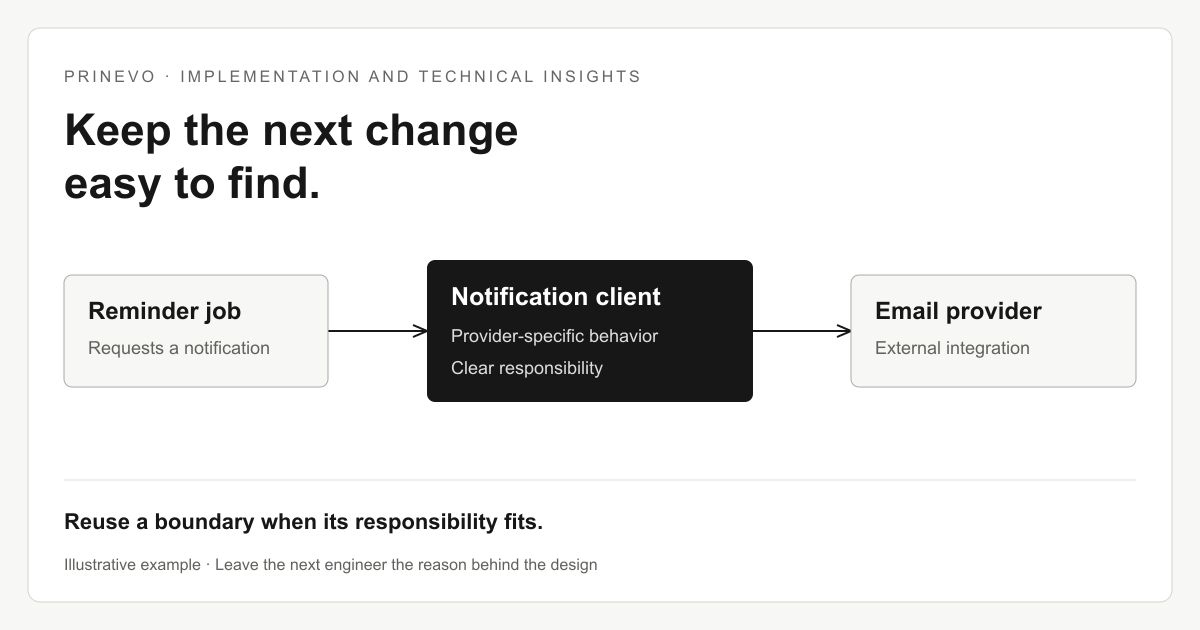The image size is (1200, 630).
Task: Click the 'Keep the next change easy to find.' headline
Action: coord(291,158)
